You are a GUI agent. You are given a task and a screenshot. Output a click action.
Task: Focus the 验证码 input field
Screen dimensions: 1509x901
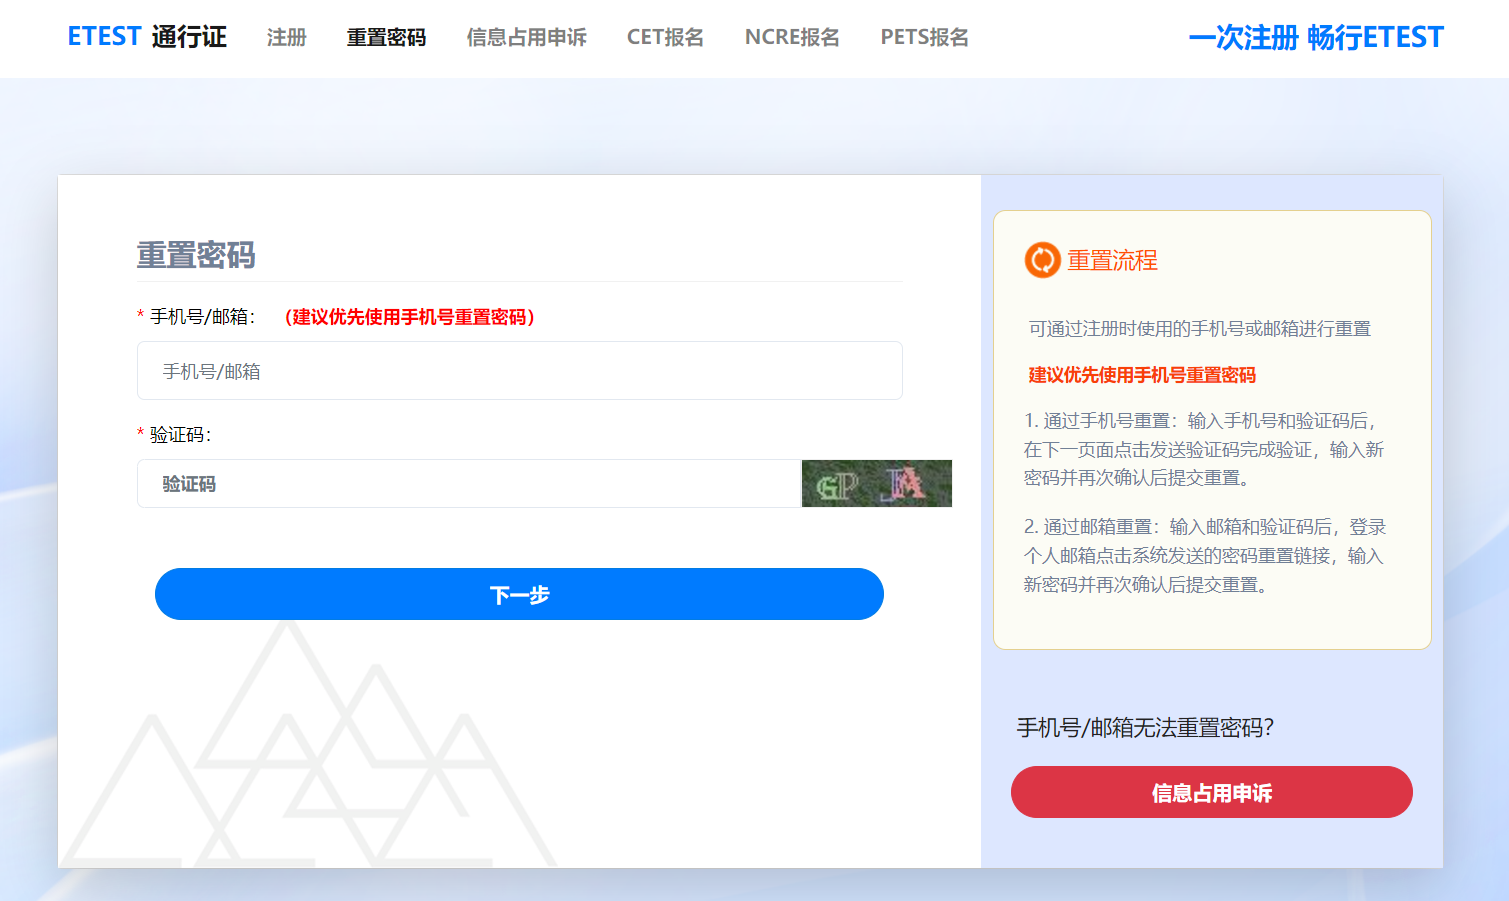(468, 484)
